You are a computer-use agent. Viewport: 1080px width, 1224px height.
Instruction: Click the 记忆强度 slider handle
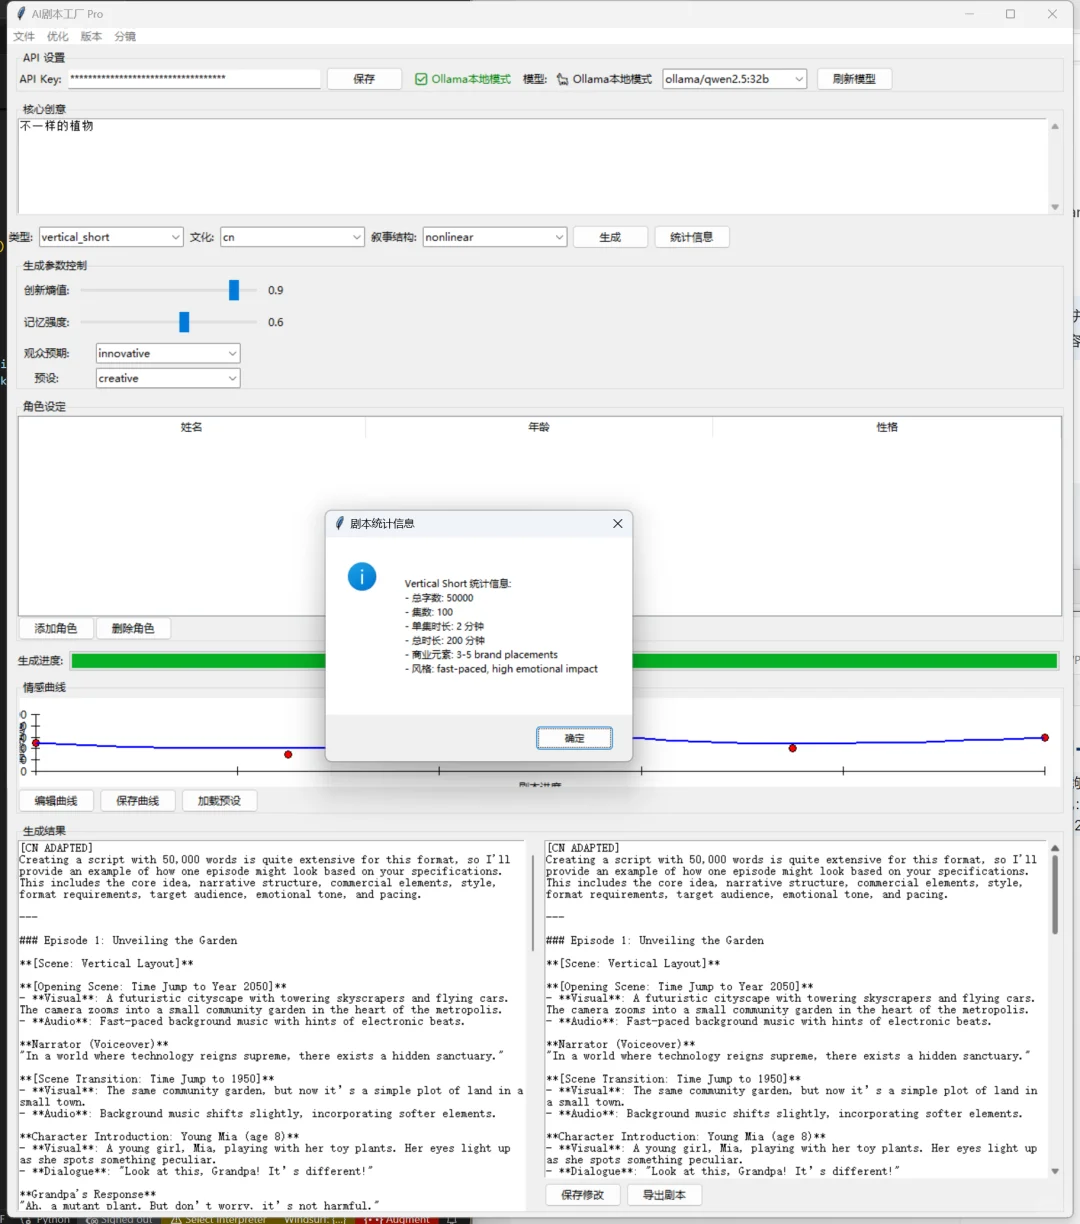pos(184,322)
